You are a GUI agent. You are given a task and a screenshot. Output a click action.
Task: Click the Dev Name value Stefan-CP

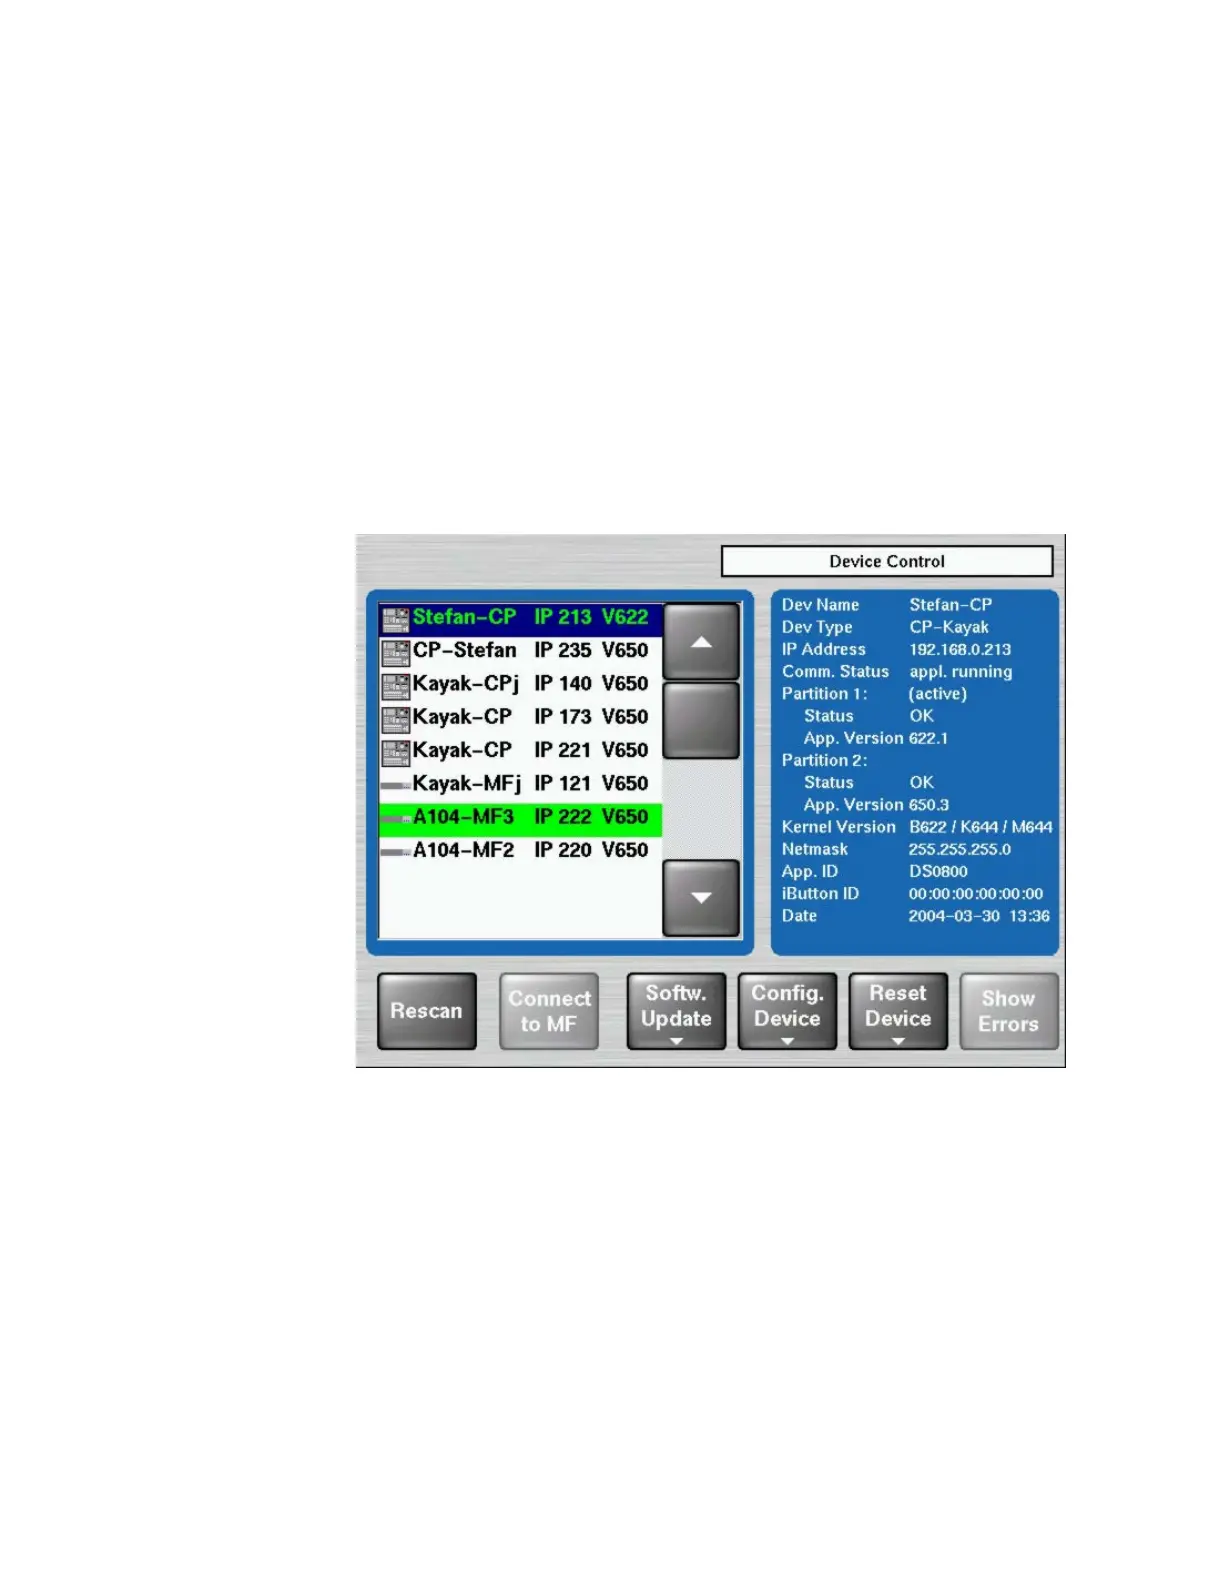click(x=951, y=605)
